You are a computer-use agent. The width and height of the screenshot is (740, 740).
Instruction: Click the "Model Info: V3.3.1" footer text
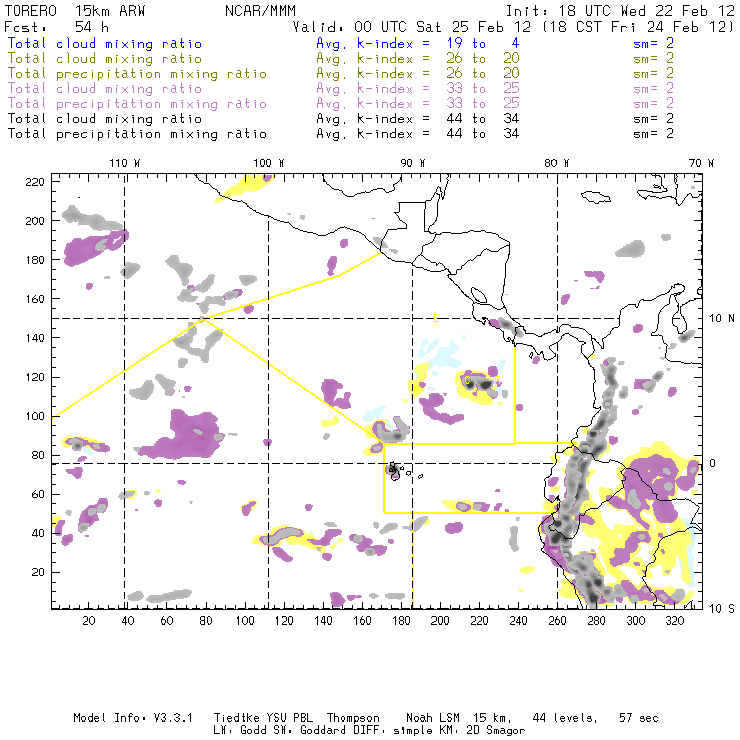(133, 718)
